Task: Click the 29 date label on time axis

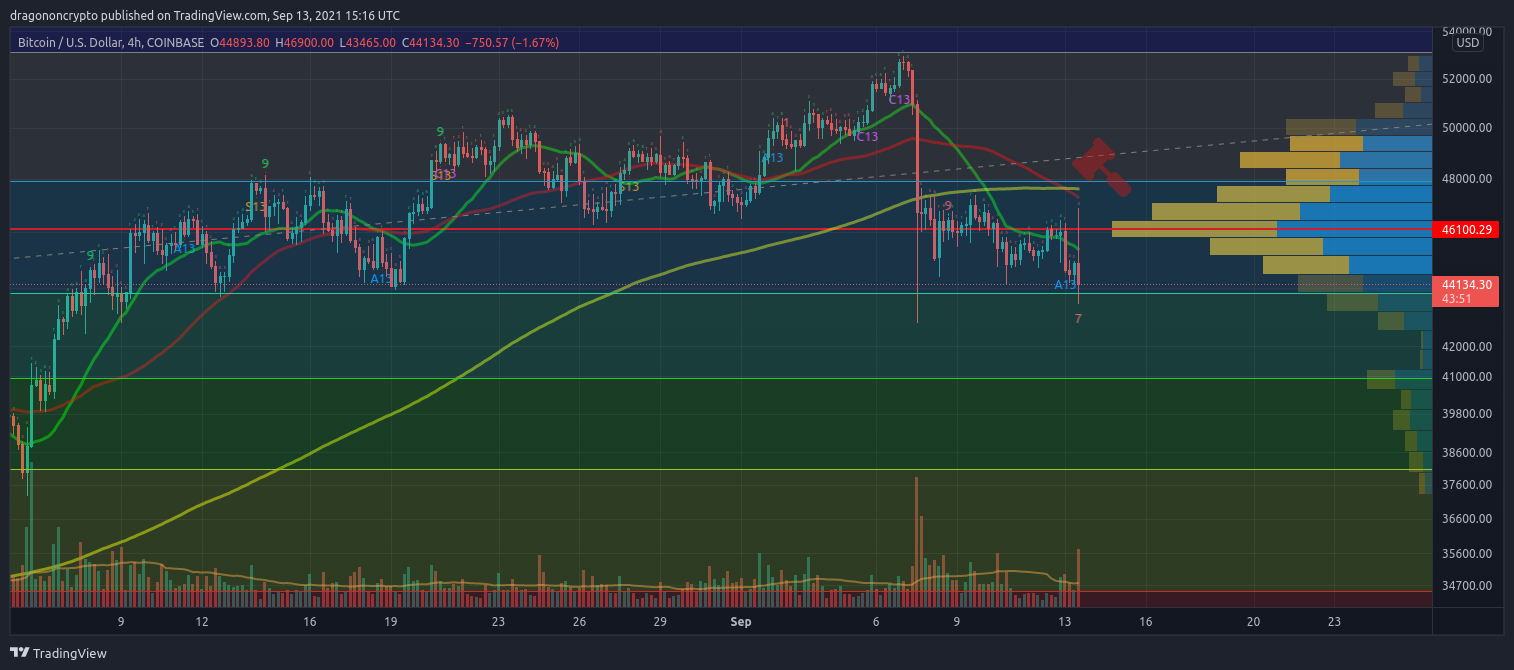Action: click(660, 621)
